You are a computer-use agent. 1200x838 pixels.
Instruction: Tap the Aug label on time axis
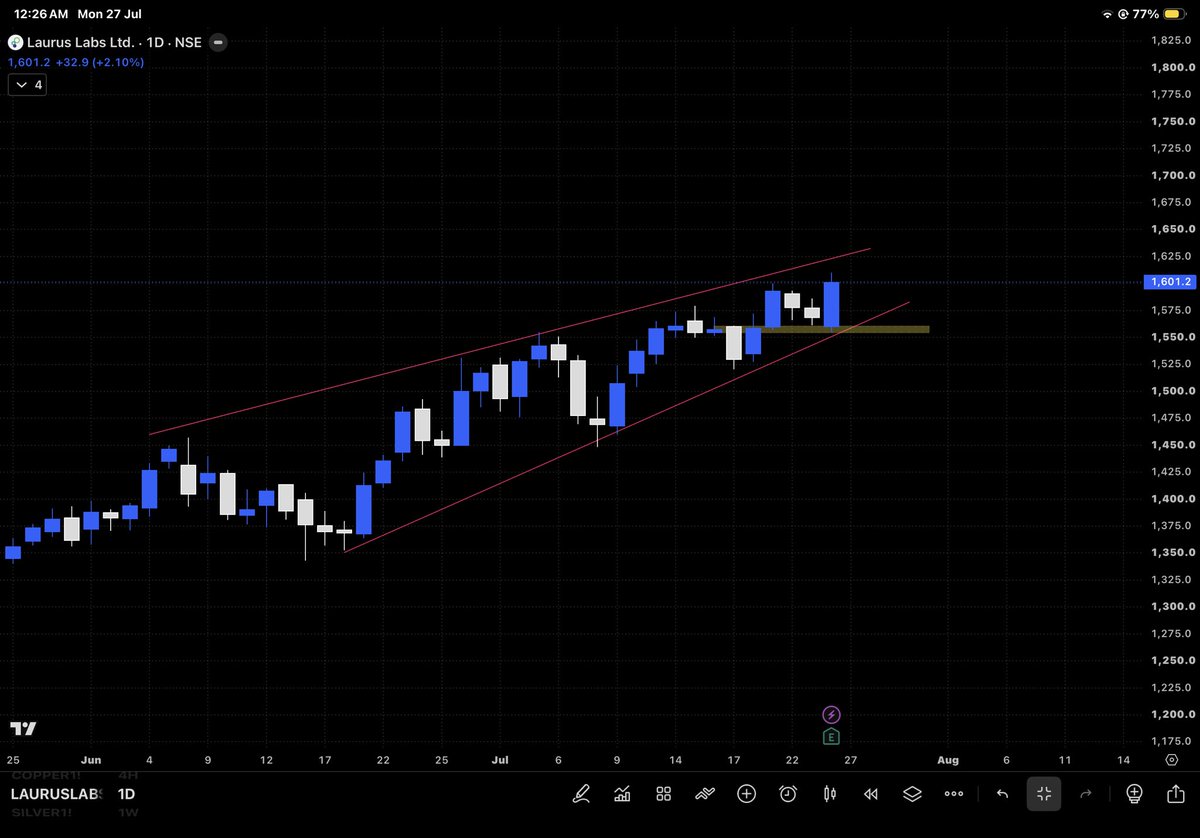[x=948, y=760]
